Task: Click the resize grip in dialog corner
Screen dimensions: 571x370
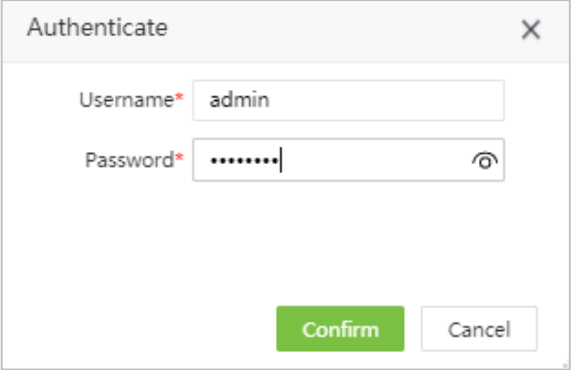Action: click(566, 365)
